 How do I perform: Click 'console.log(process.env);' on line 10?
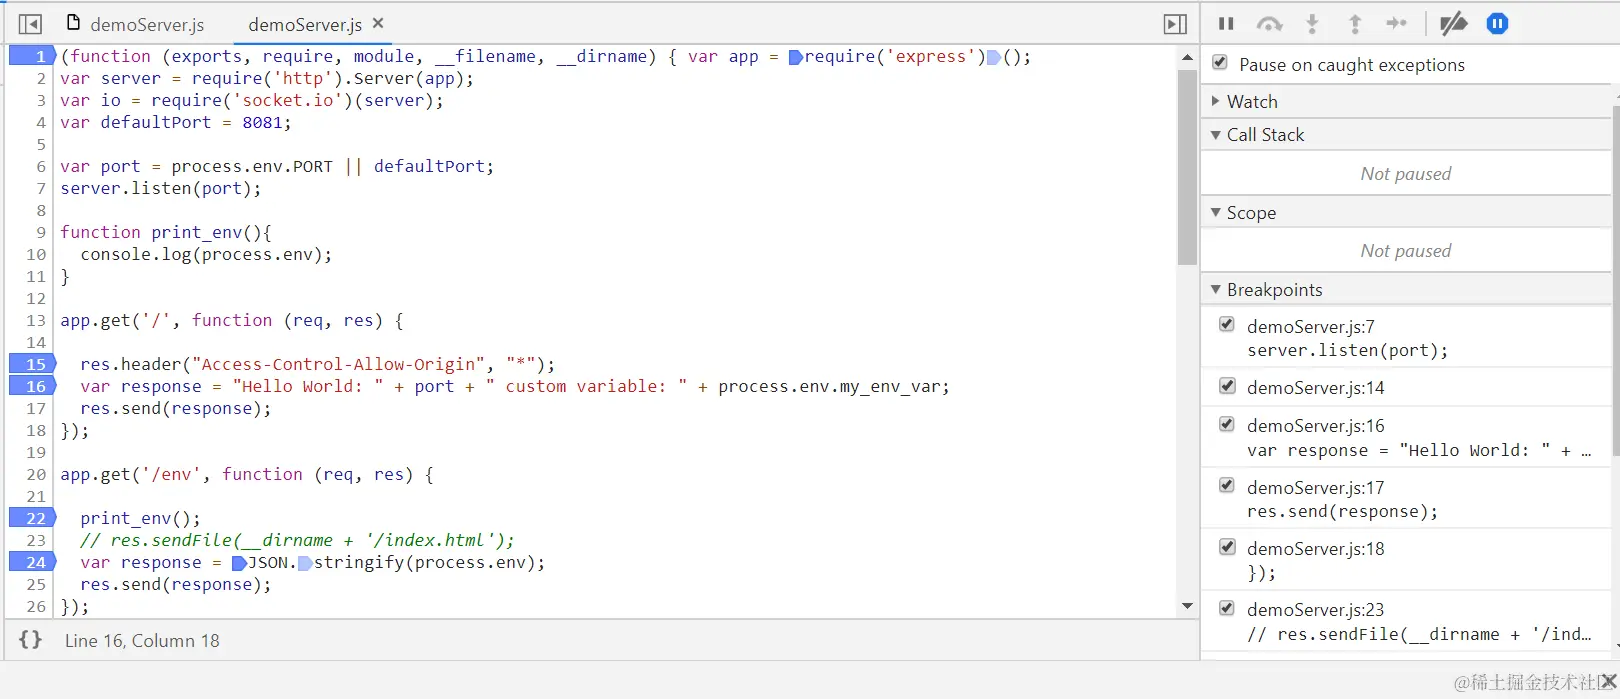tap(206, 254)
